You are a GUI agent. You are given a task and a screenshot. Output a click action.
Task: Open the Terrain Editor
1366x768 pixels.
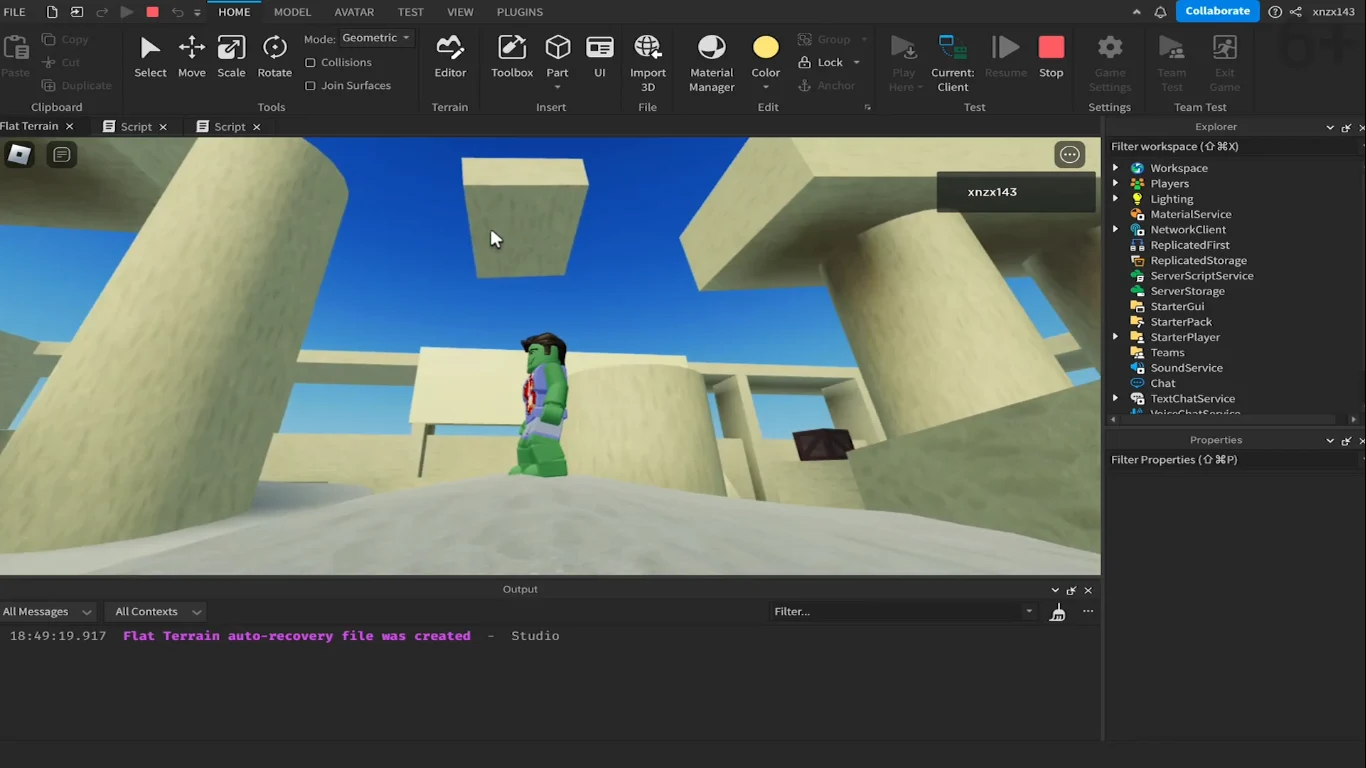450,57
